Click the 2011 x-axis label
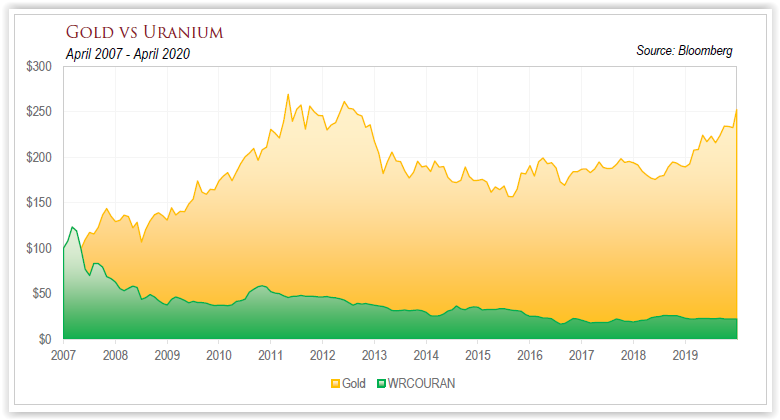780x420 pixels. coord(270,354)
